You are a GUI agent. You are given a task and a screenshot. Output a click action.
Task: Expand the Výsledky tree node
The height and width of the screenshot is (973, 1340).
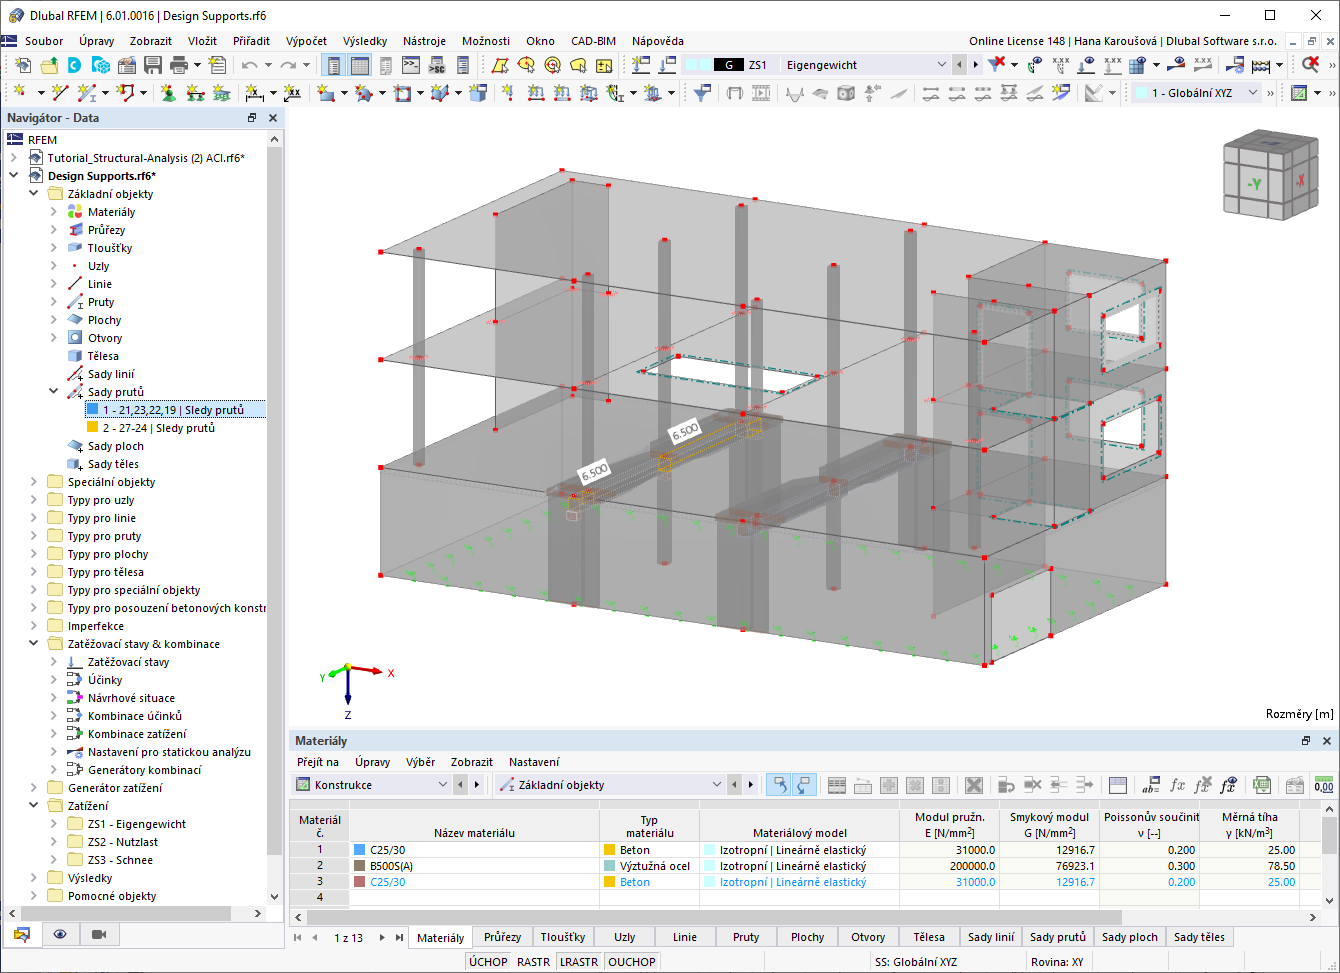point(34,878)
